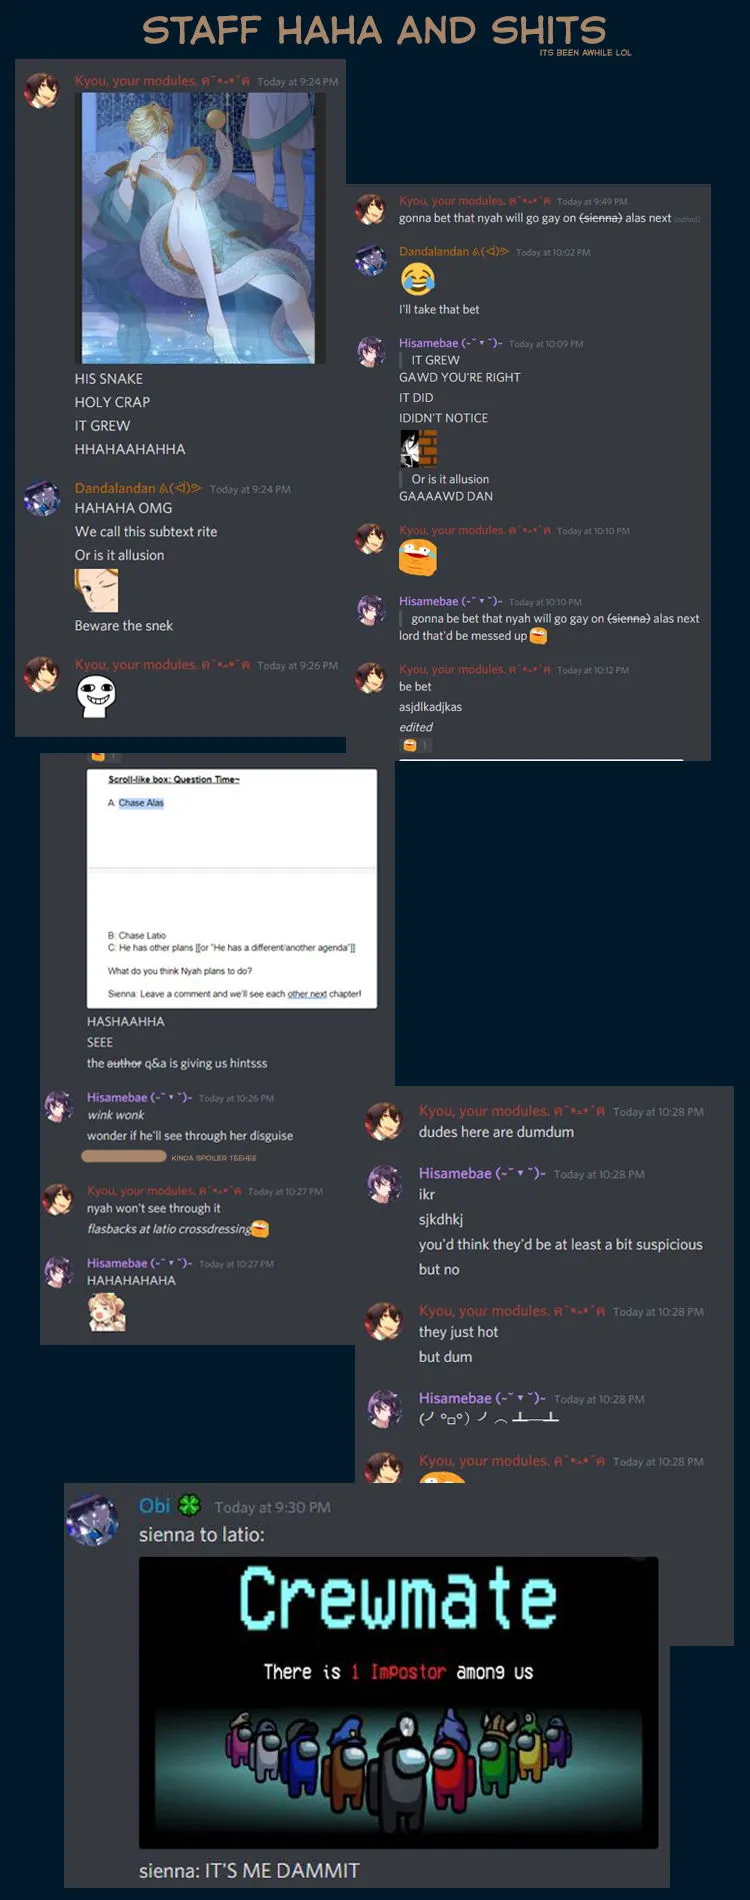Click Kyou's avatar beside the 9:24 PM message
750x1900 pixels.
coord(42,90)
